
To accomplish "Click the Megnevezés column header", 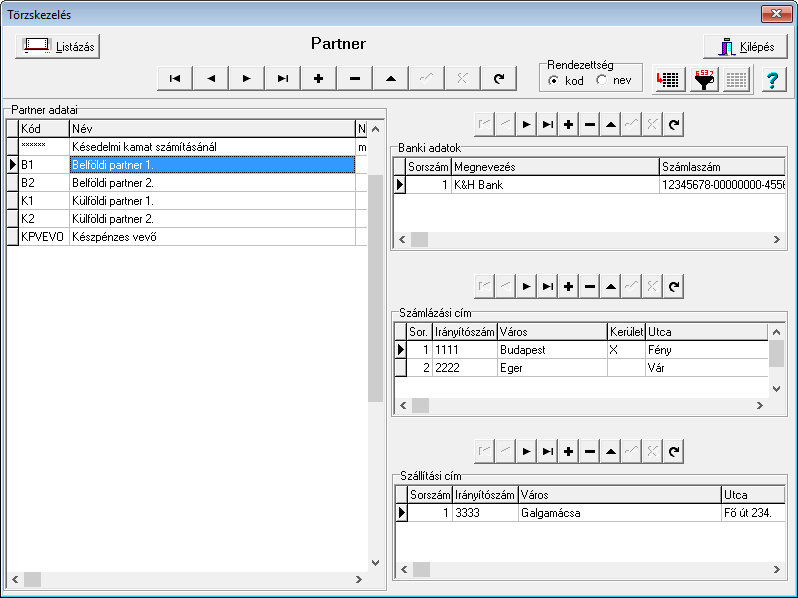I will coord(555,167).
